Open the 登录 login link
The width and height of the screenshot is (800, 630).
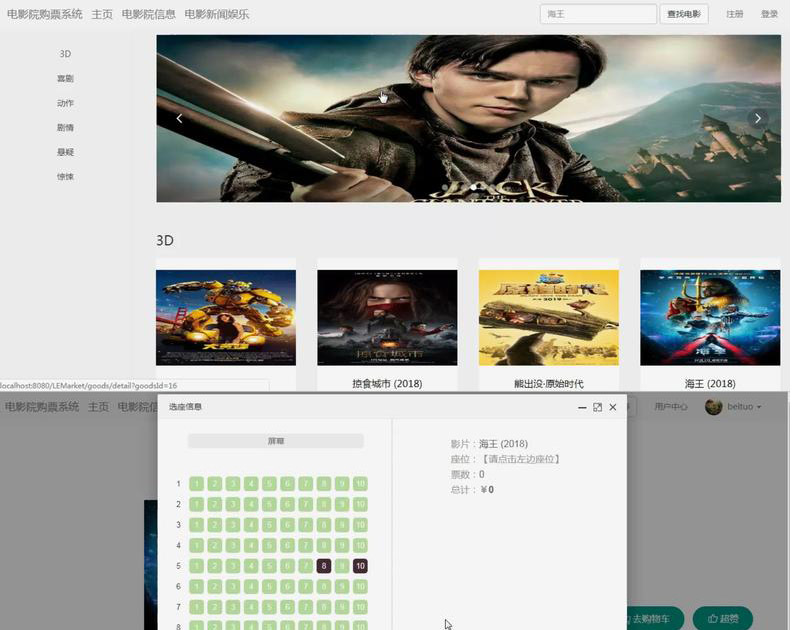pos(769,14)
